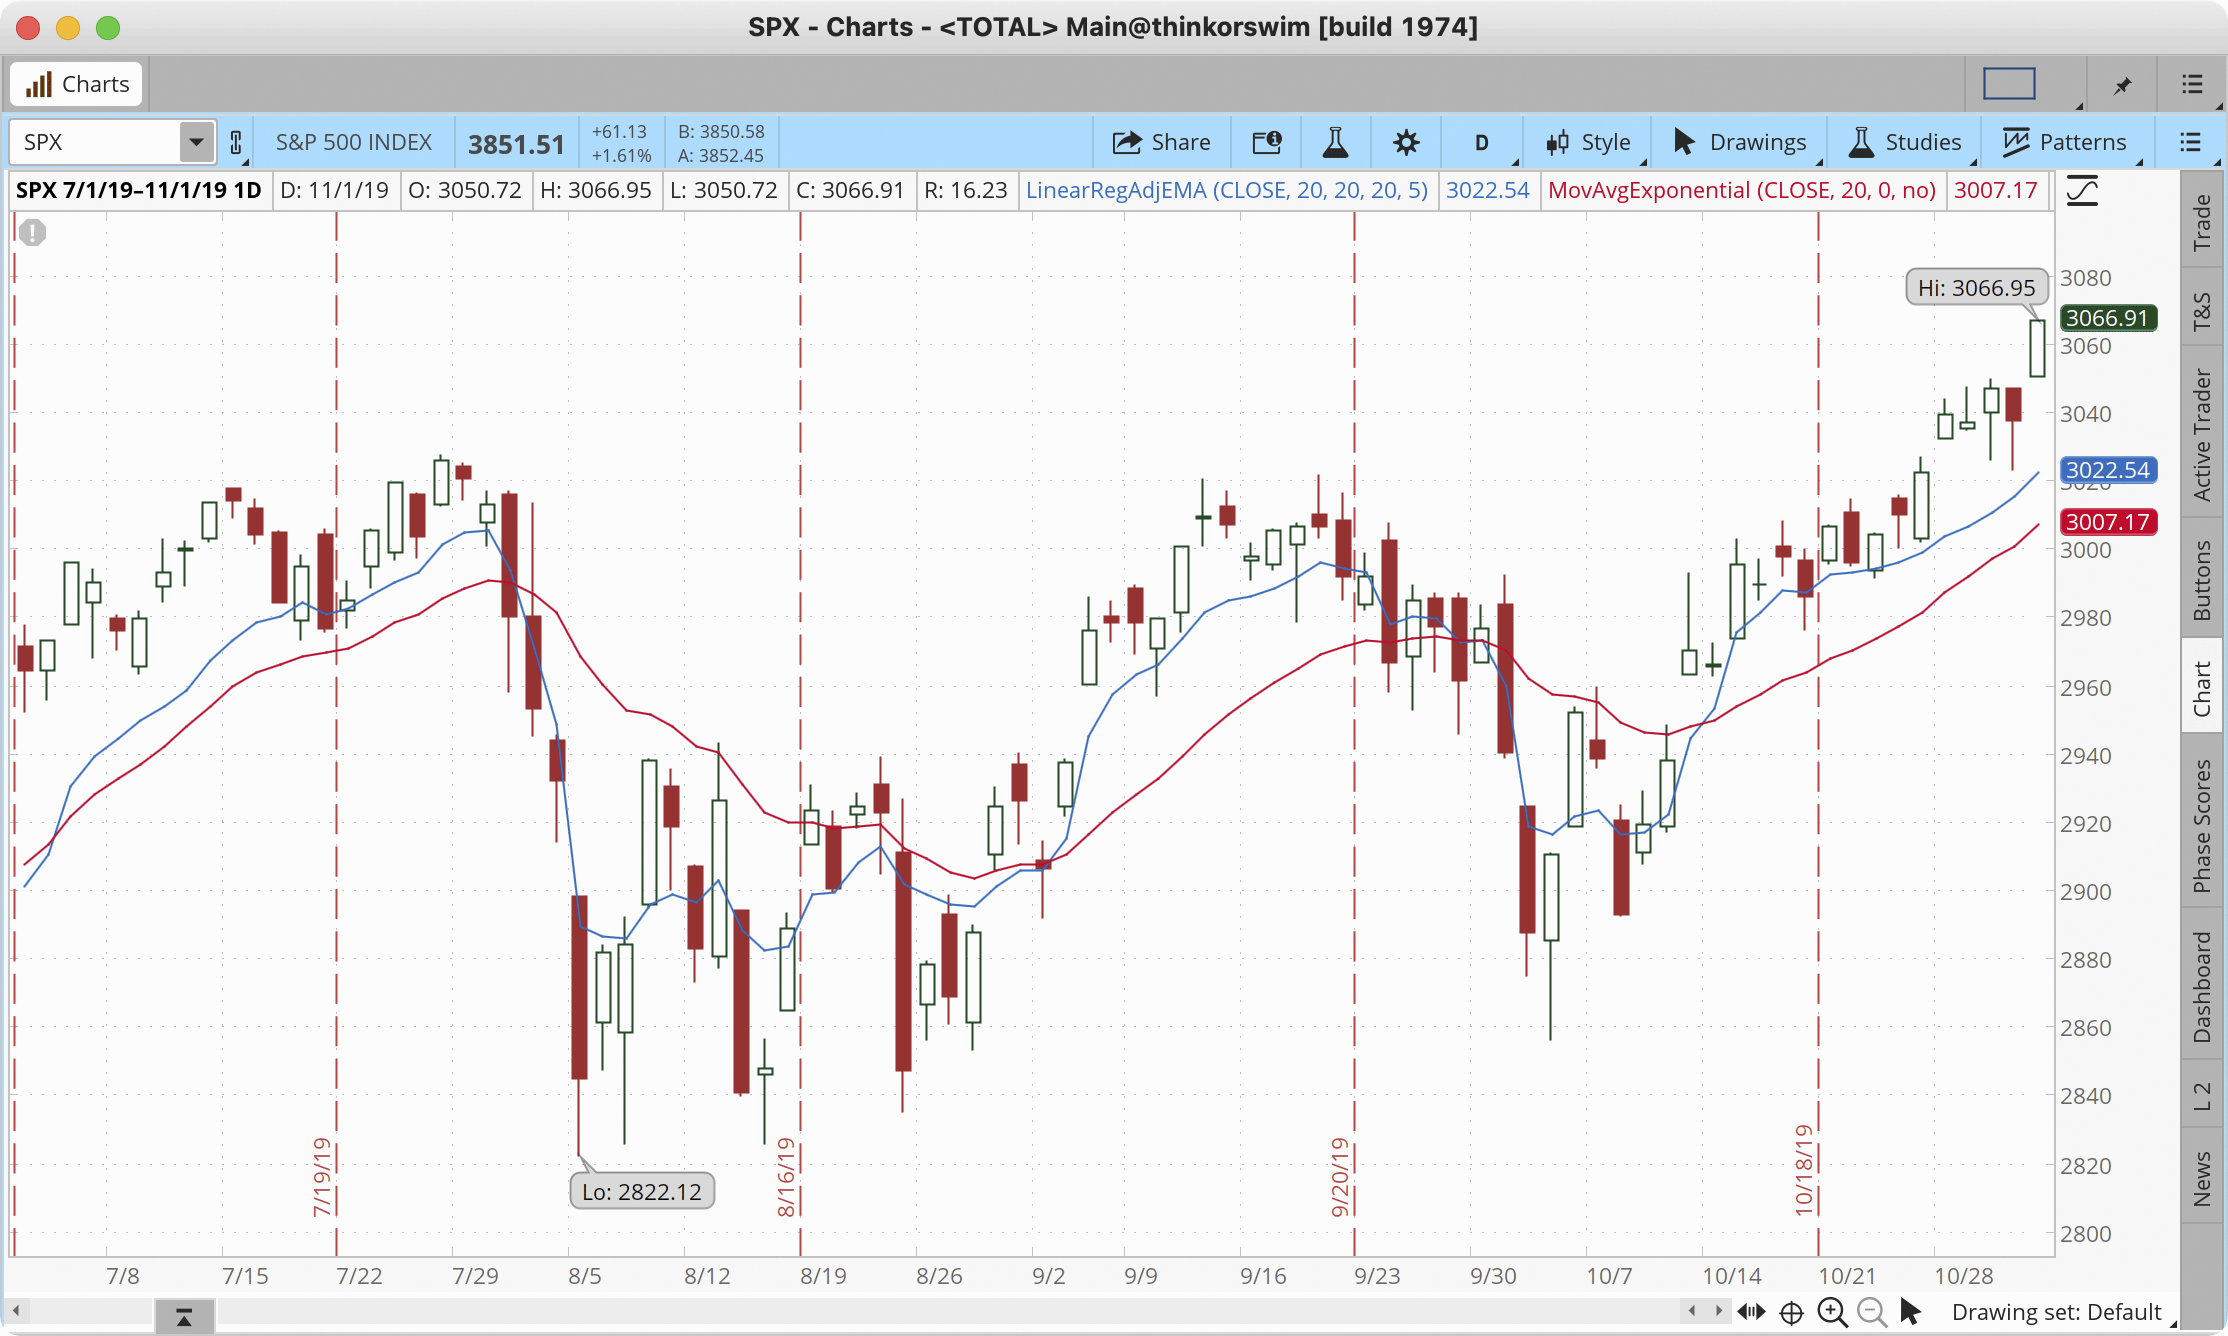Screen dimensions: 2228x1336
Task: Open the top-right window actions menu icon
Action: (x=2192, y=84)
